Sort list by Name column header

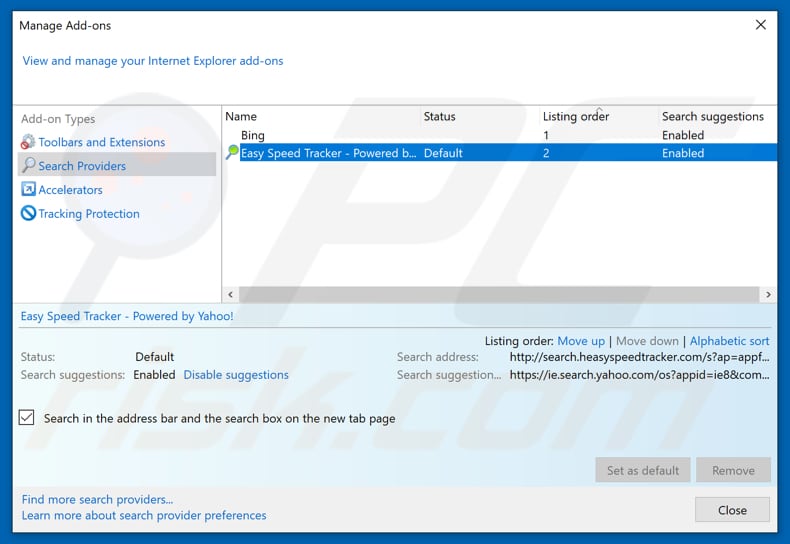point(241,116)
